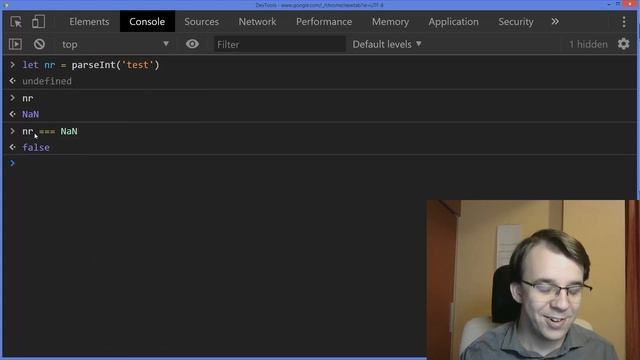Click the 1 hidden messages label
Screen dimensions: 640x360
click(588, 44)
